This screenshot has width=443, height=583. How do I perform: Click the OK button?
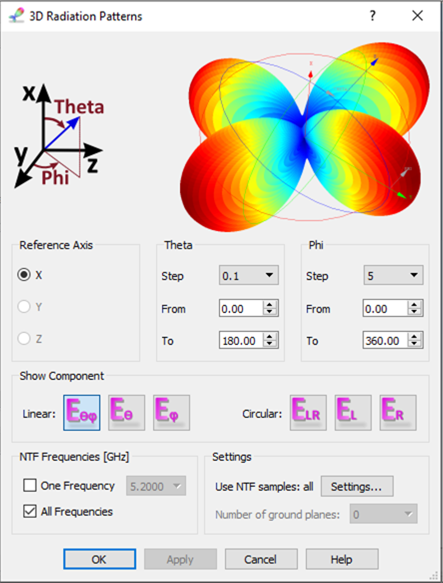click(99, 559)
